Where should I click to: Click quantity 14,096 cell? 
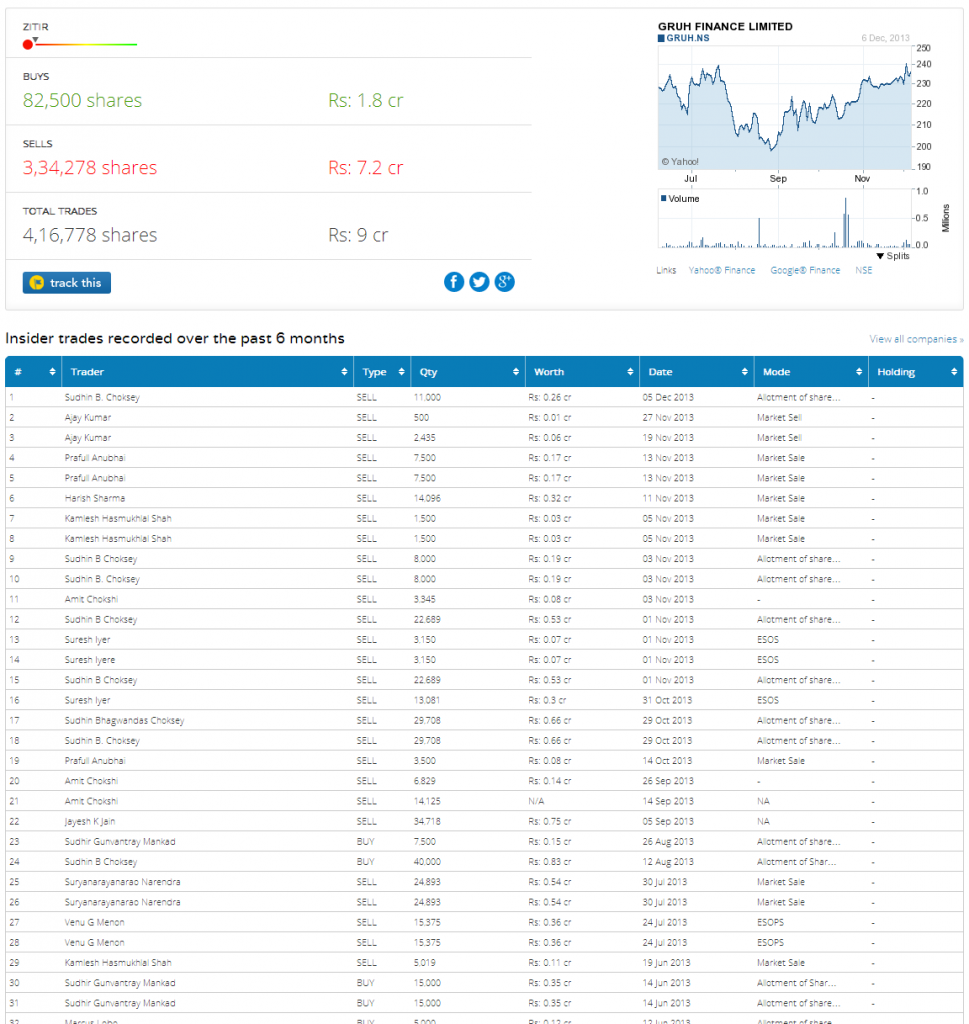coord(427,498)
